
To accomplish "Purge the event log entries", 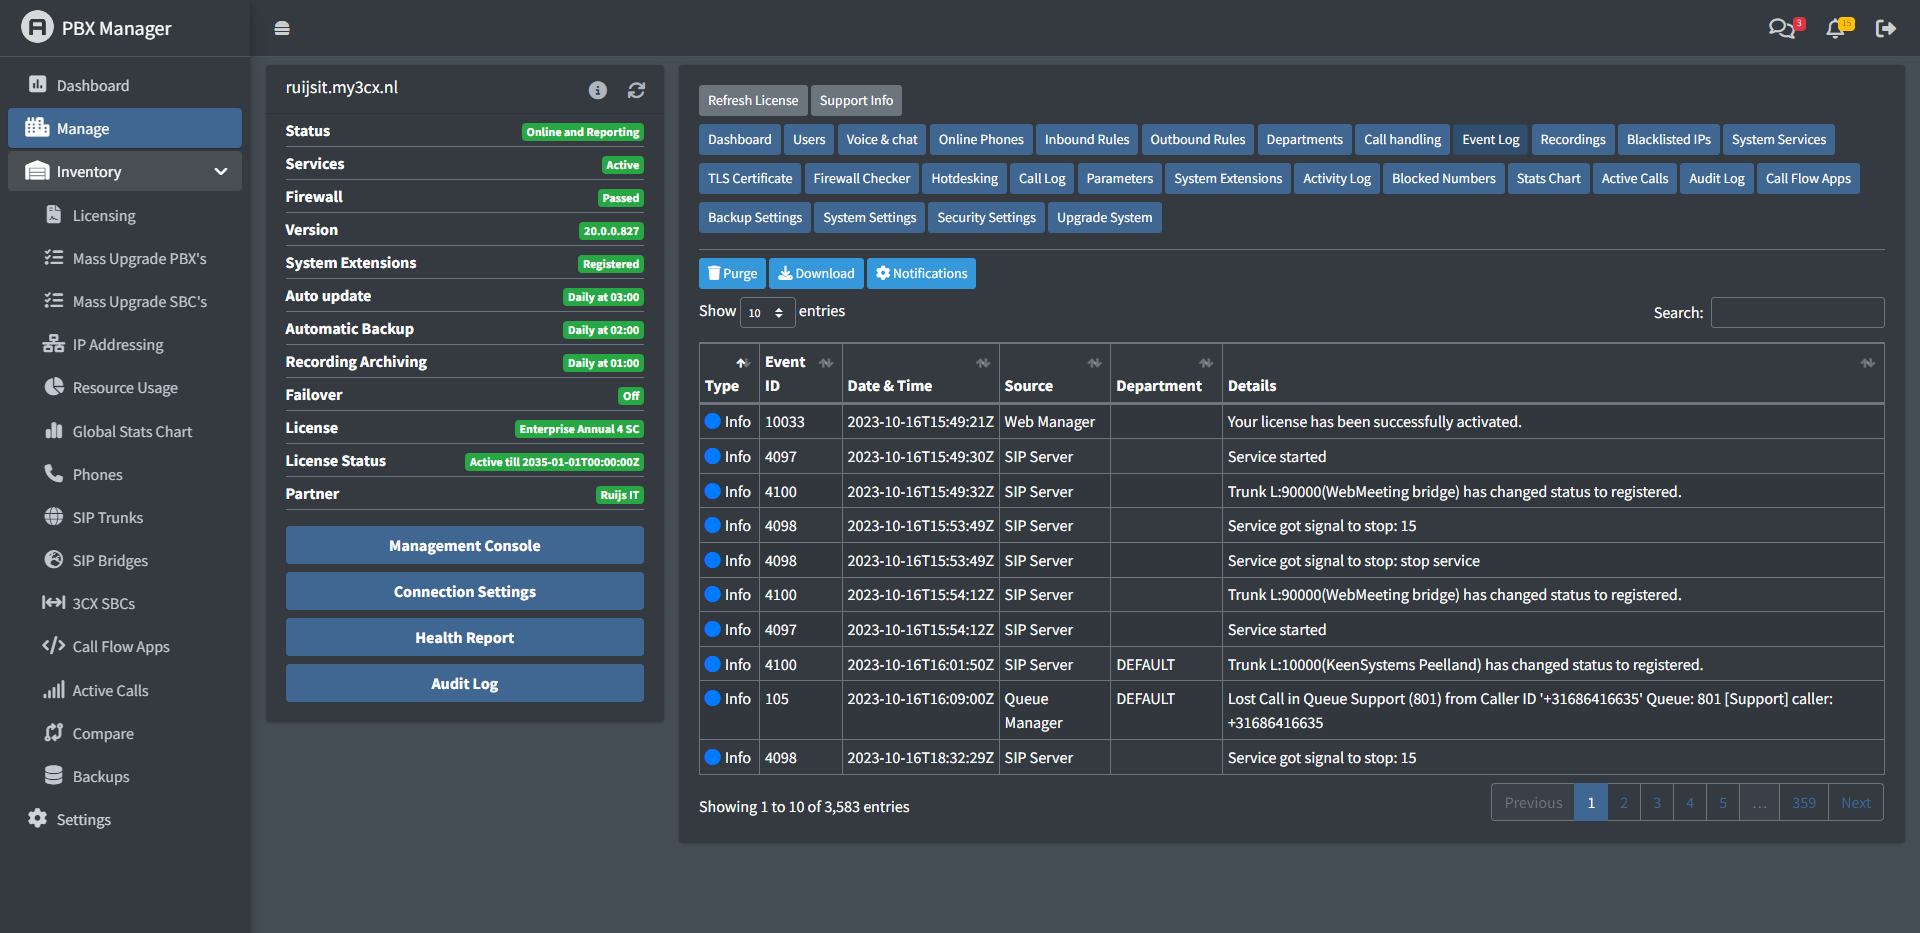I will pyautogui.click(x=732, y=273).
